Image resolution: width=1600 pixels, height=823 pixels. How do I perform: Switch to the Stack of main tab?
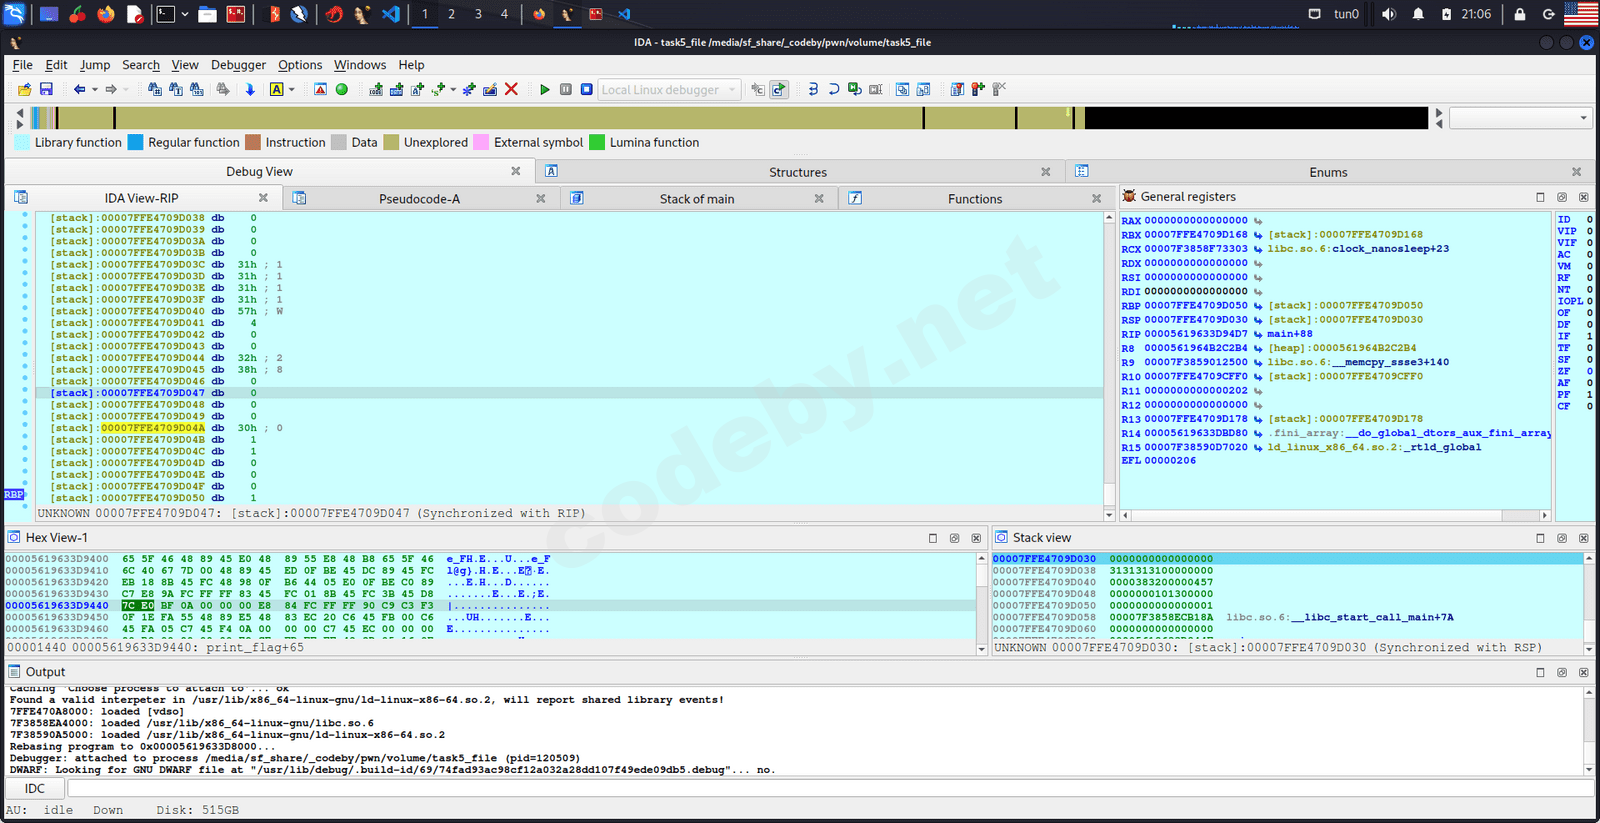coord(696,199)
